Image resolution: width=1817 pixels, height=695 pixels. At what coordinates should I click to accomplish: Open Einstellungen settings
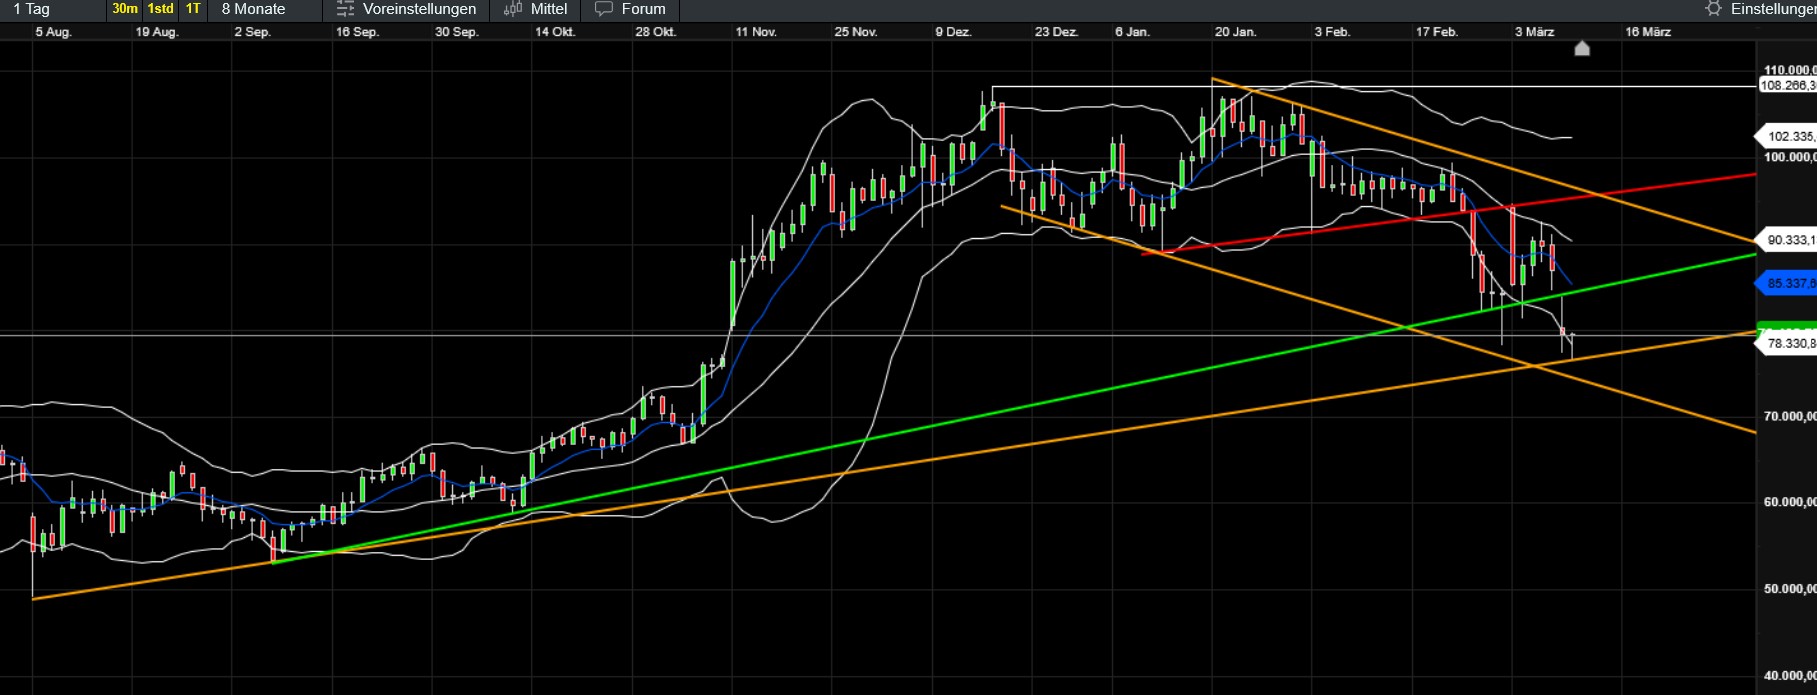[1761, 9]
